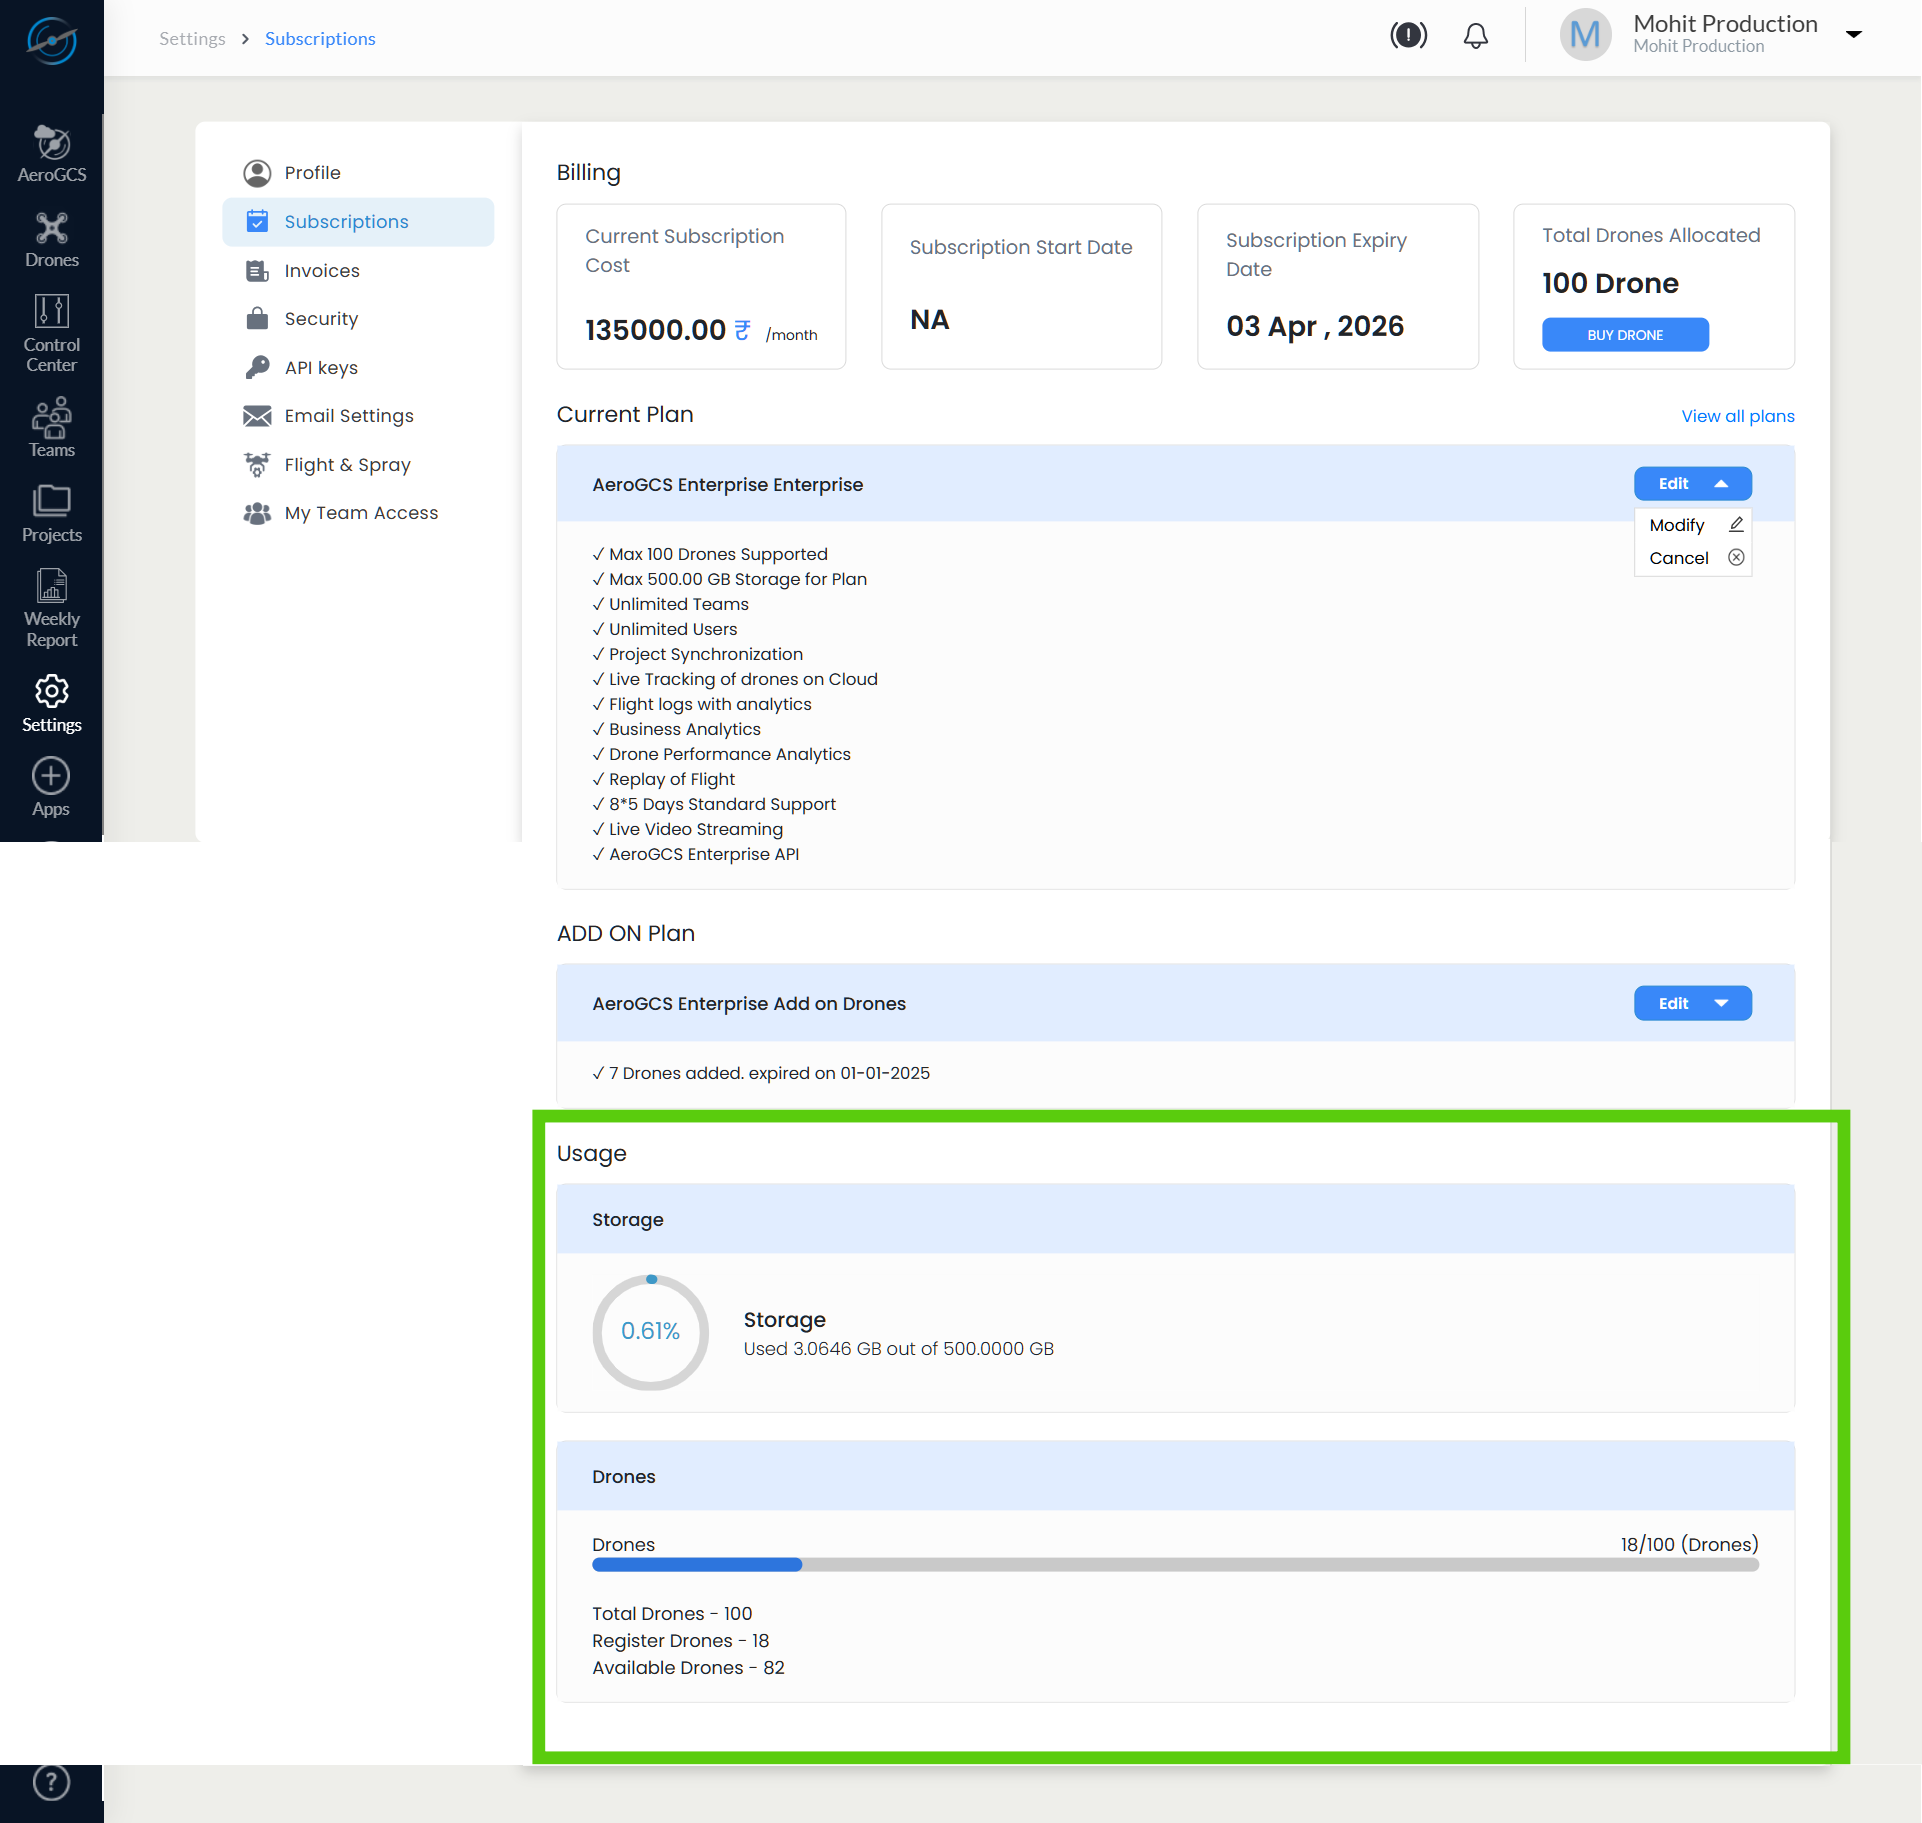Click 'Register Drones - 18' text

click(x=680, y=1641)
